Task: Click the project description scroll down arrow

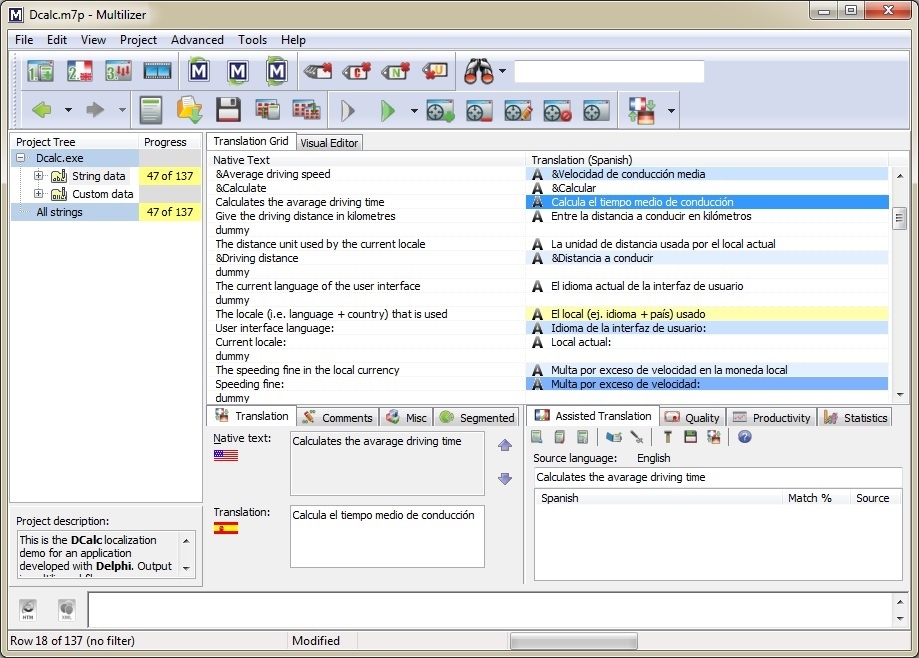Action: click(186, 568)
